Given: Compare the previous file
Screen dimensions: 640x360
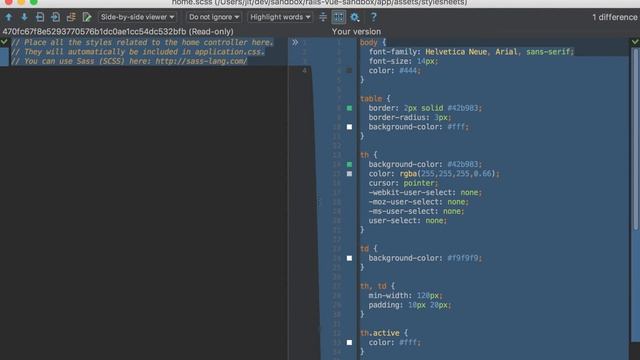Looking at the screenshot, I should (x=40, y=17).
